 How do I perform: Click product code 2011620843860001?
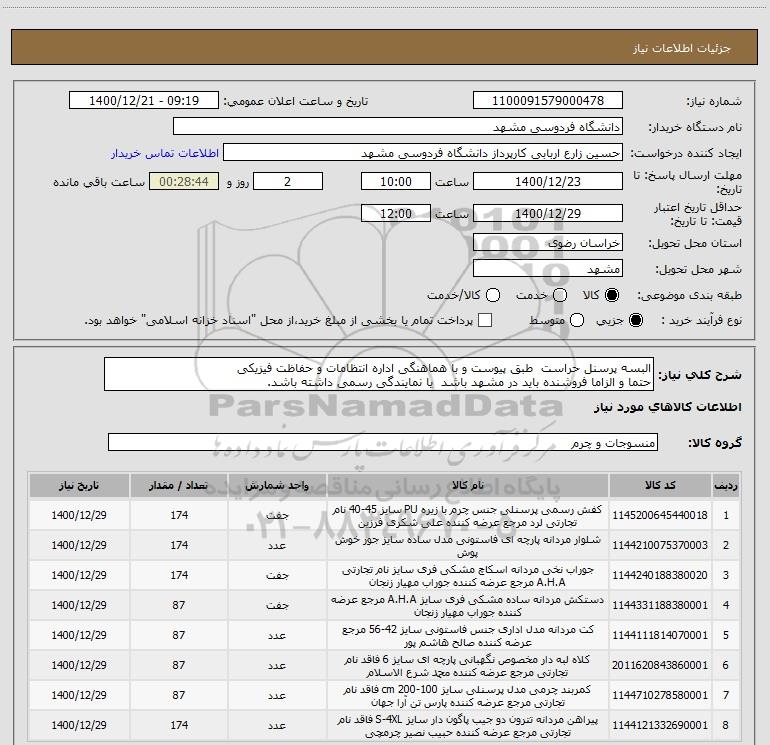(660, 665)
